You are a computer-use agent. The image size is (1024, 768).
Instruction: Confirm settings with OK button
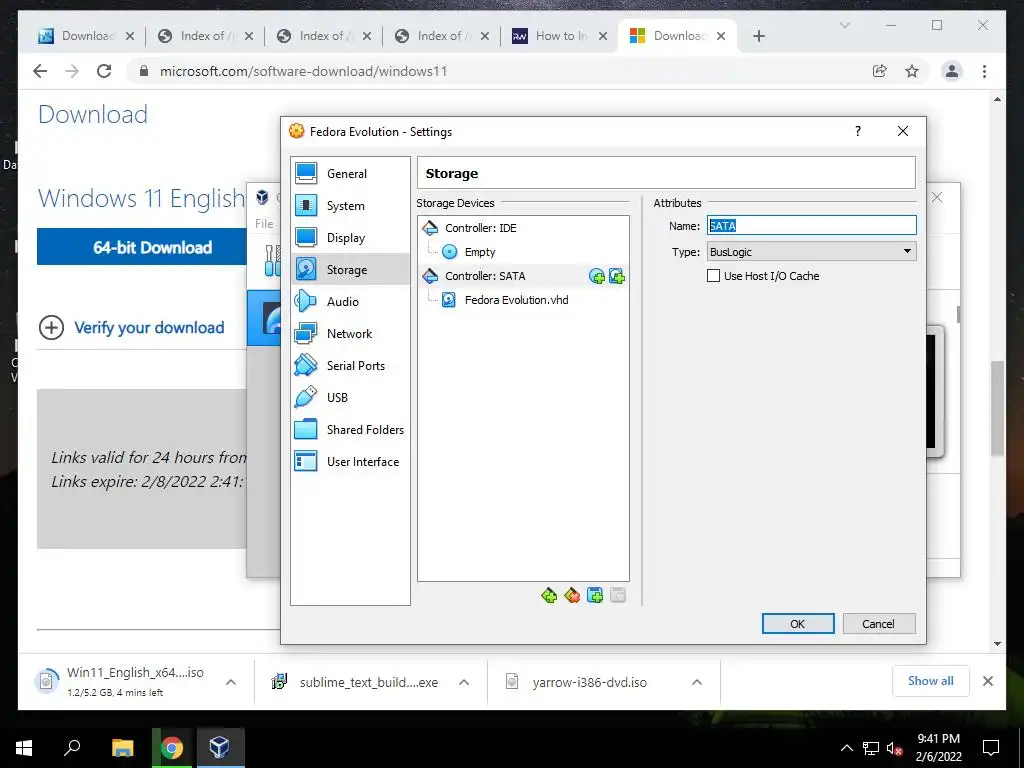click(798, 624)
